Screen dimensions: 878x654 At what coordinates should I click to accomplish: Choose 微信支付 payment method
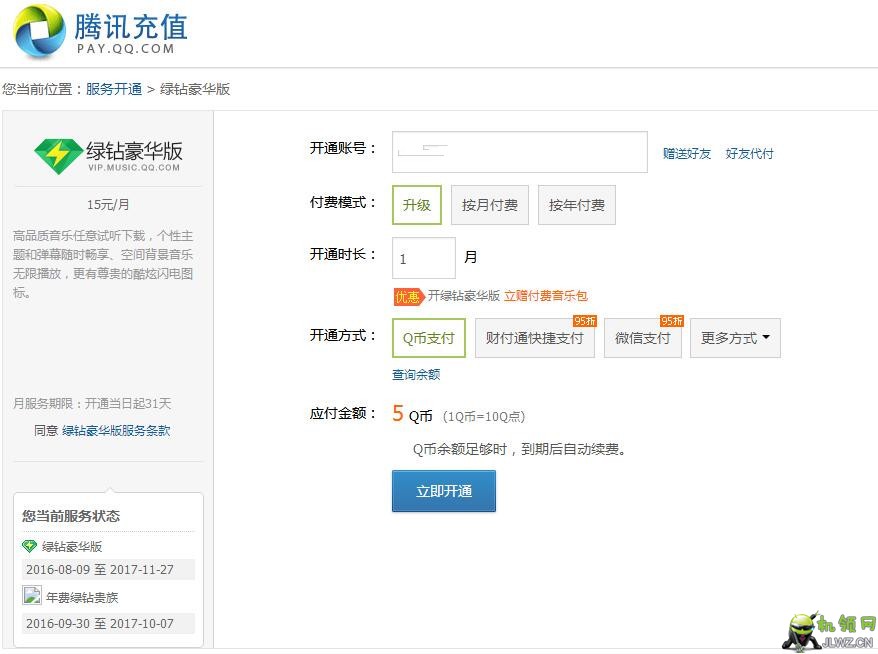[x=643, y=338]
